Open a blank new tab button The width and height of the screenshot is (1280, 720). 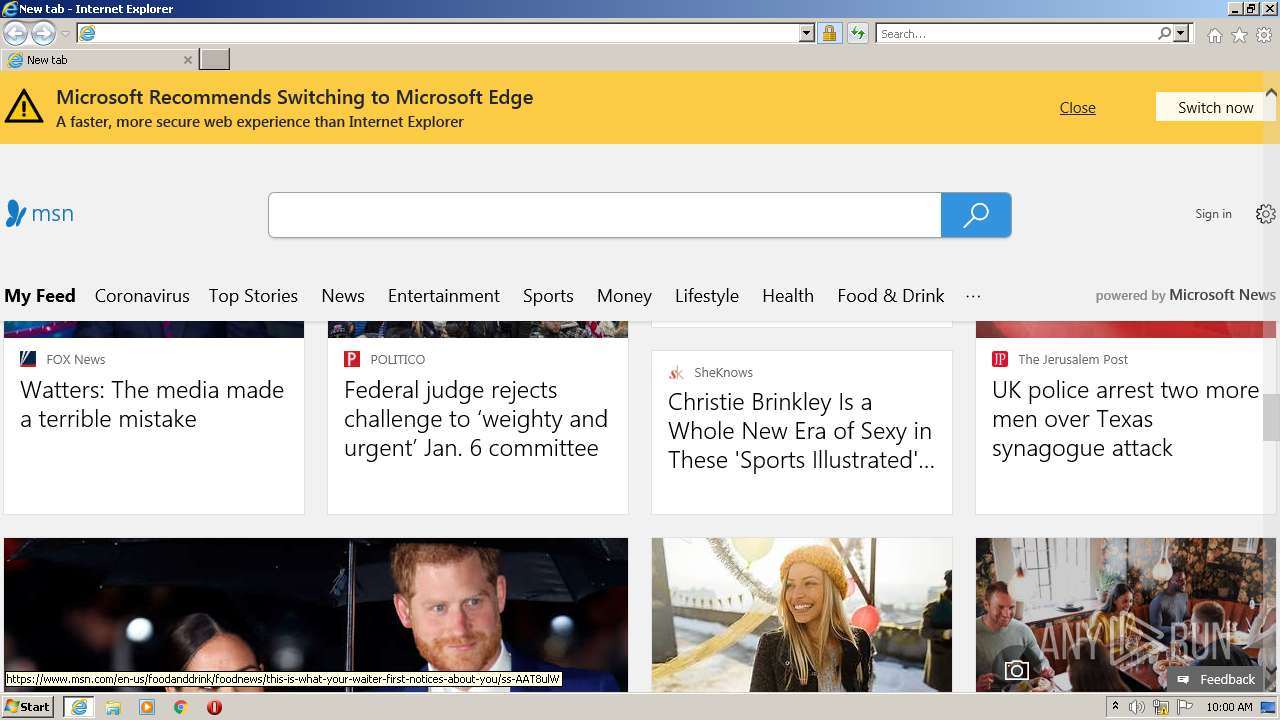click(x=214, y=60)
